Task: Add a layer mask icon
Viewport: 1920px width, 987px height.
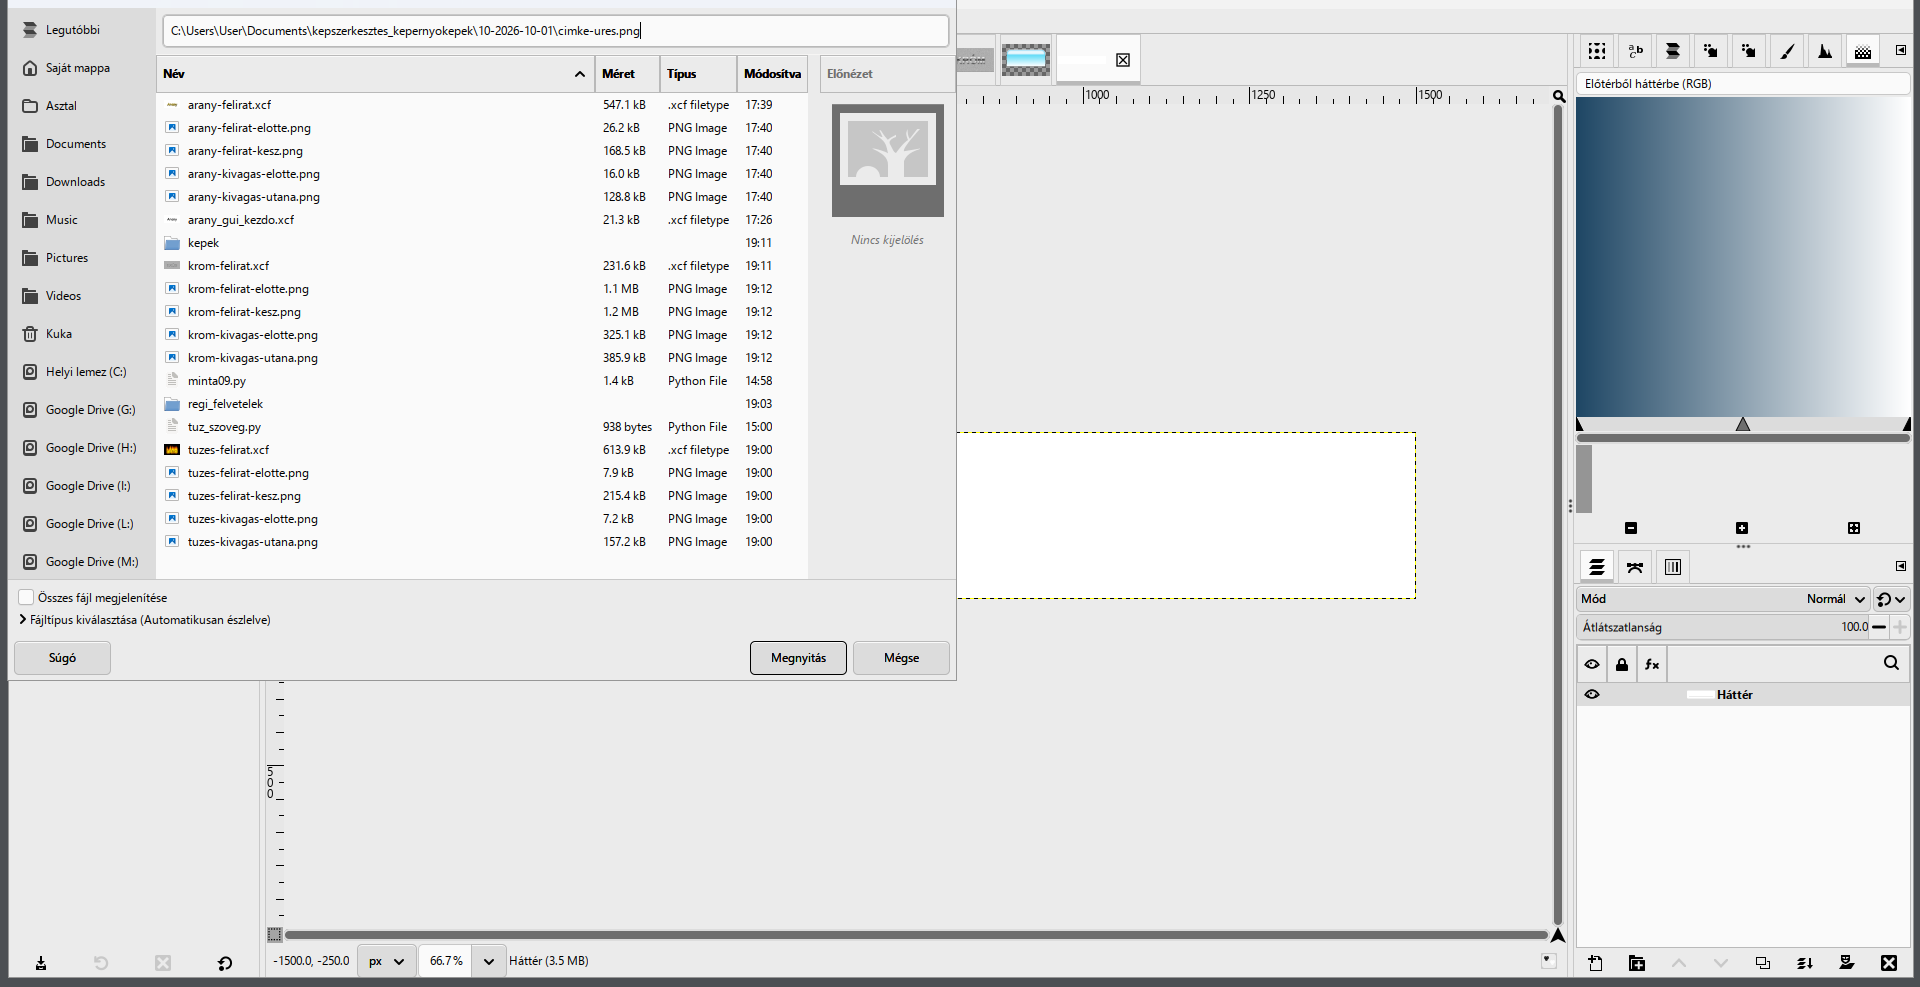Action: tap(1847, 963)
